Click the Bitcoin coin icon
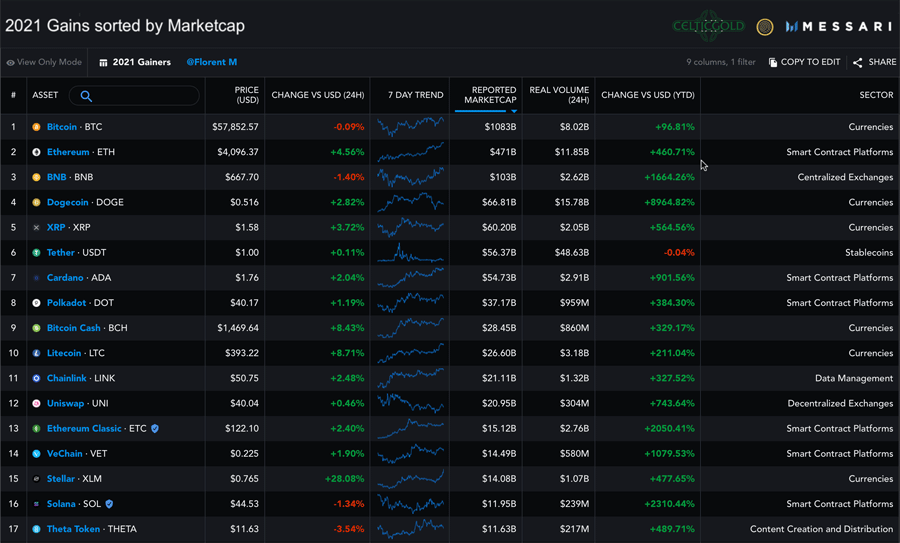 (37, 127)
